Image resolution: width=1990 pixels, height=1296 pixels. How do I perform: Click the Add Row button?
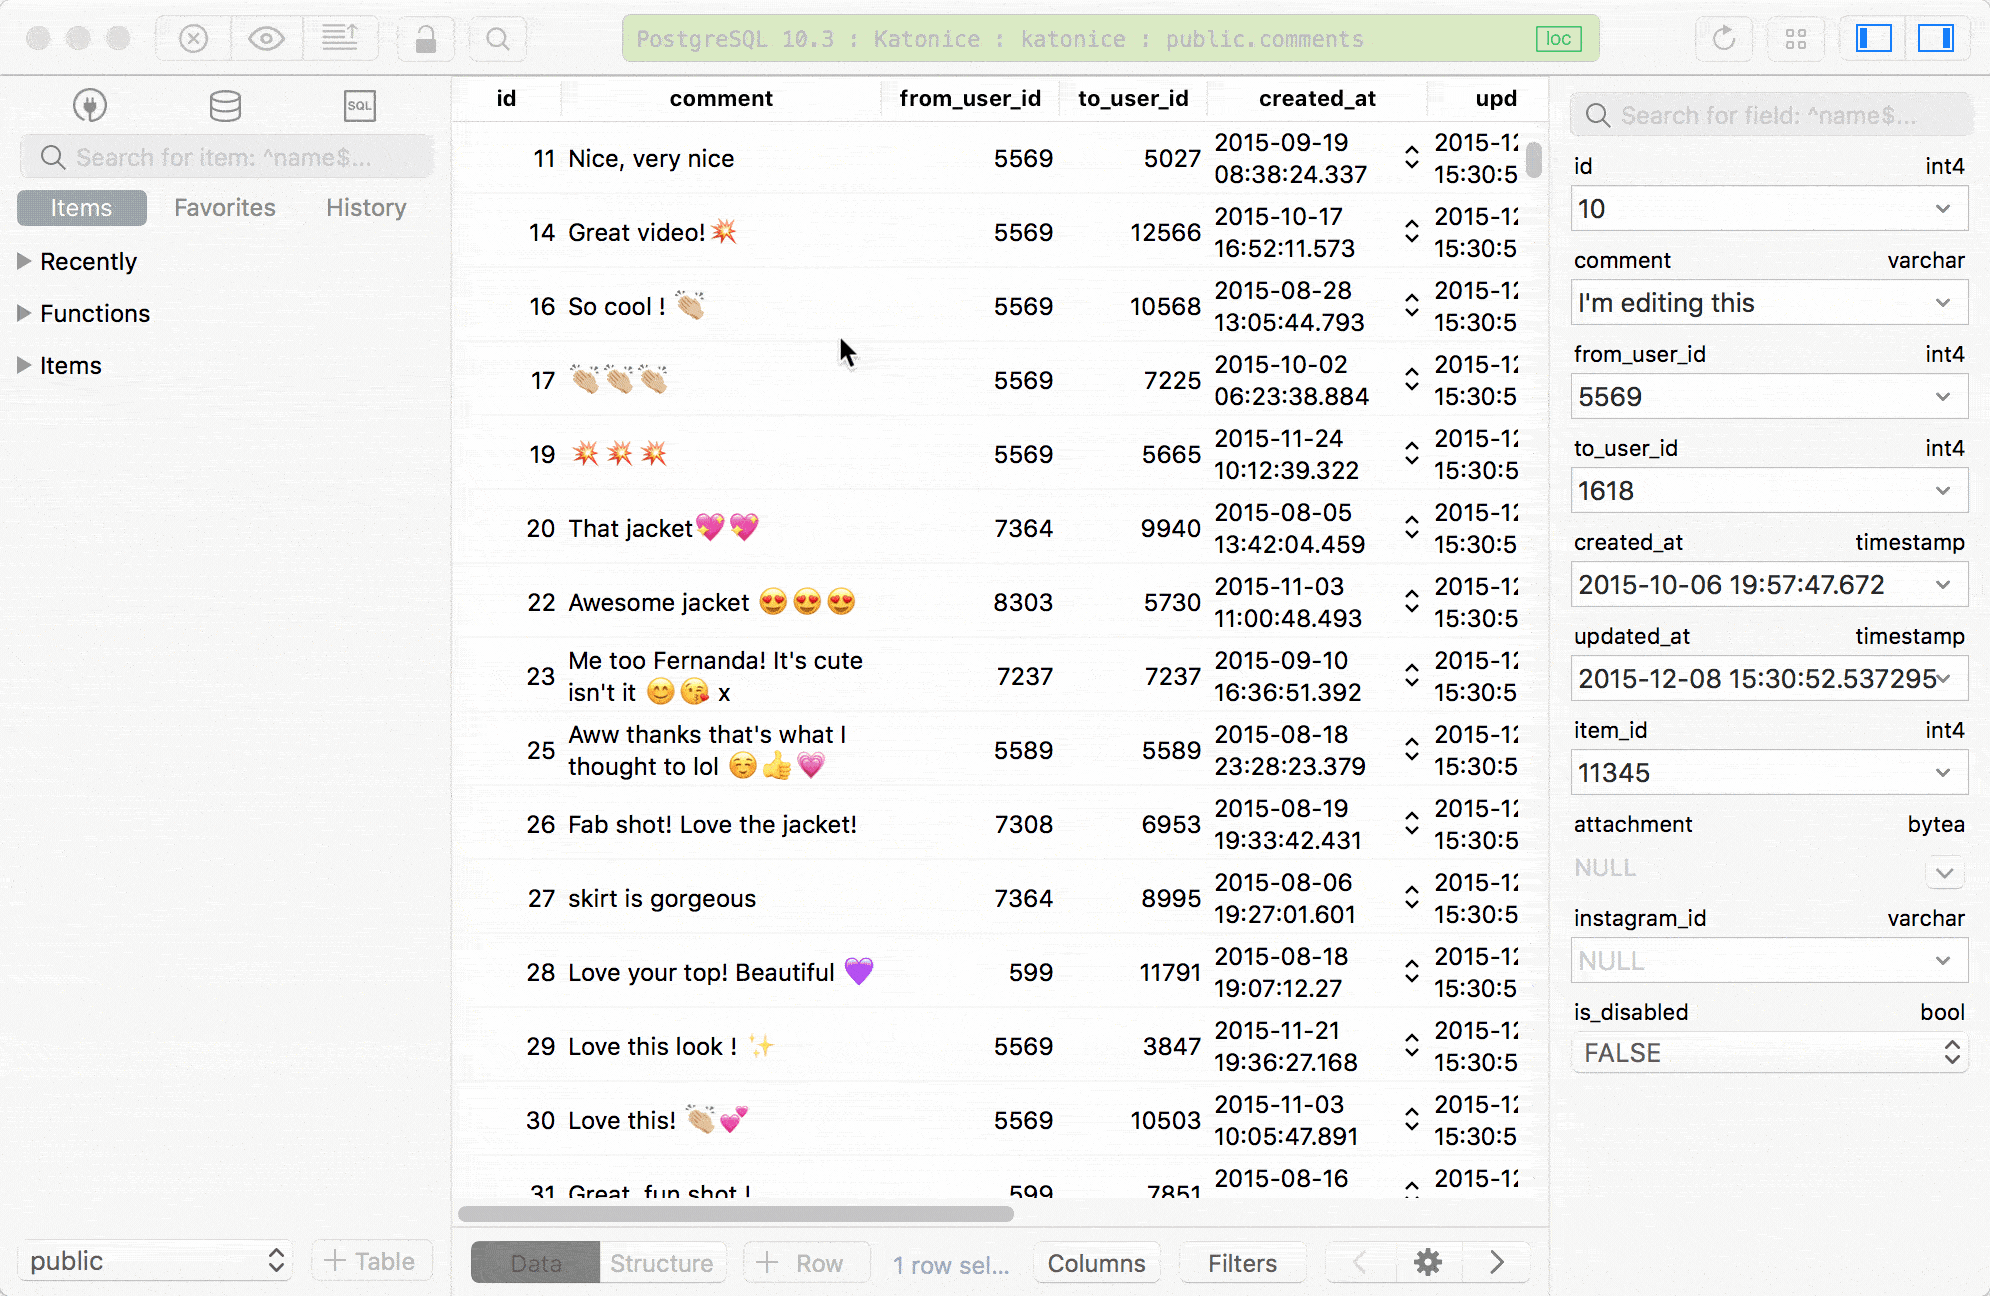point(805,1263)
